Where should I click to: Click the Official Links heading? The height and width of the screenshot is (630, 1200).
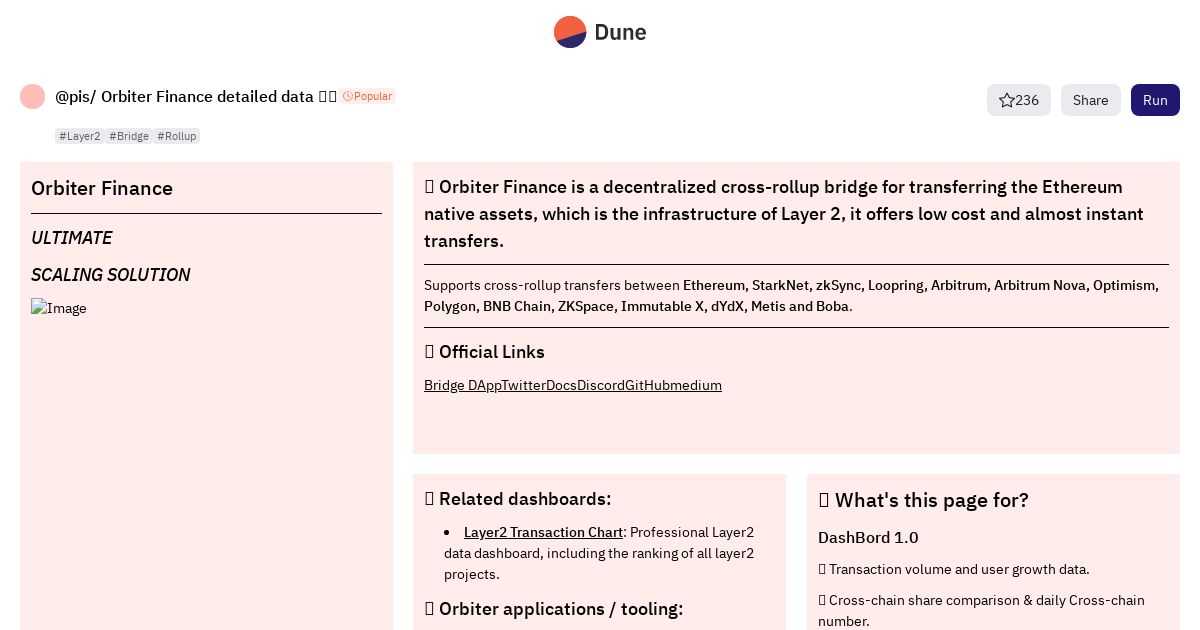pos(491,352)
